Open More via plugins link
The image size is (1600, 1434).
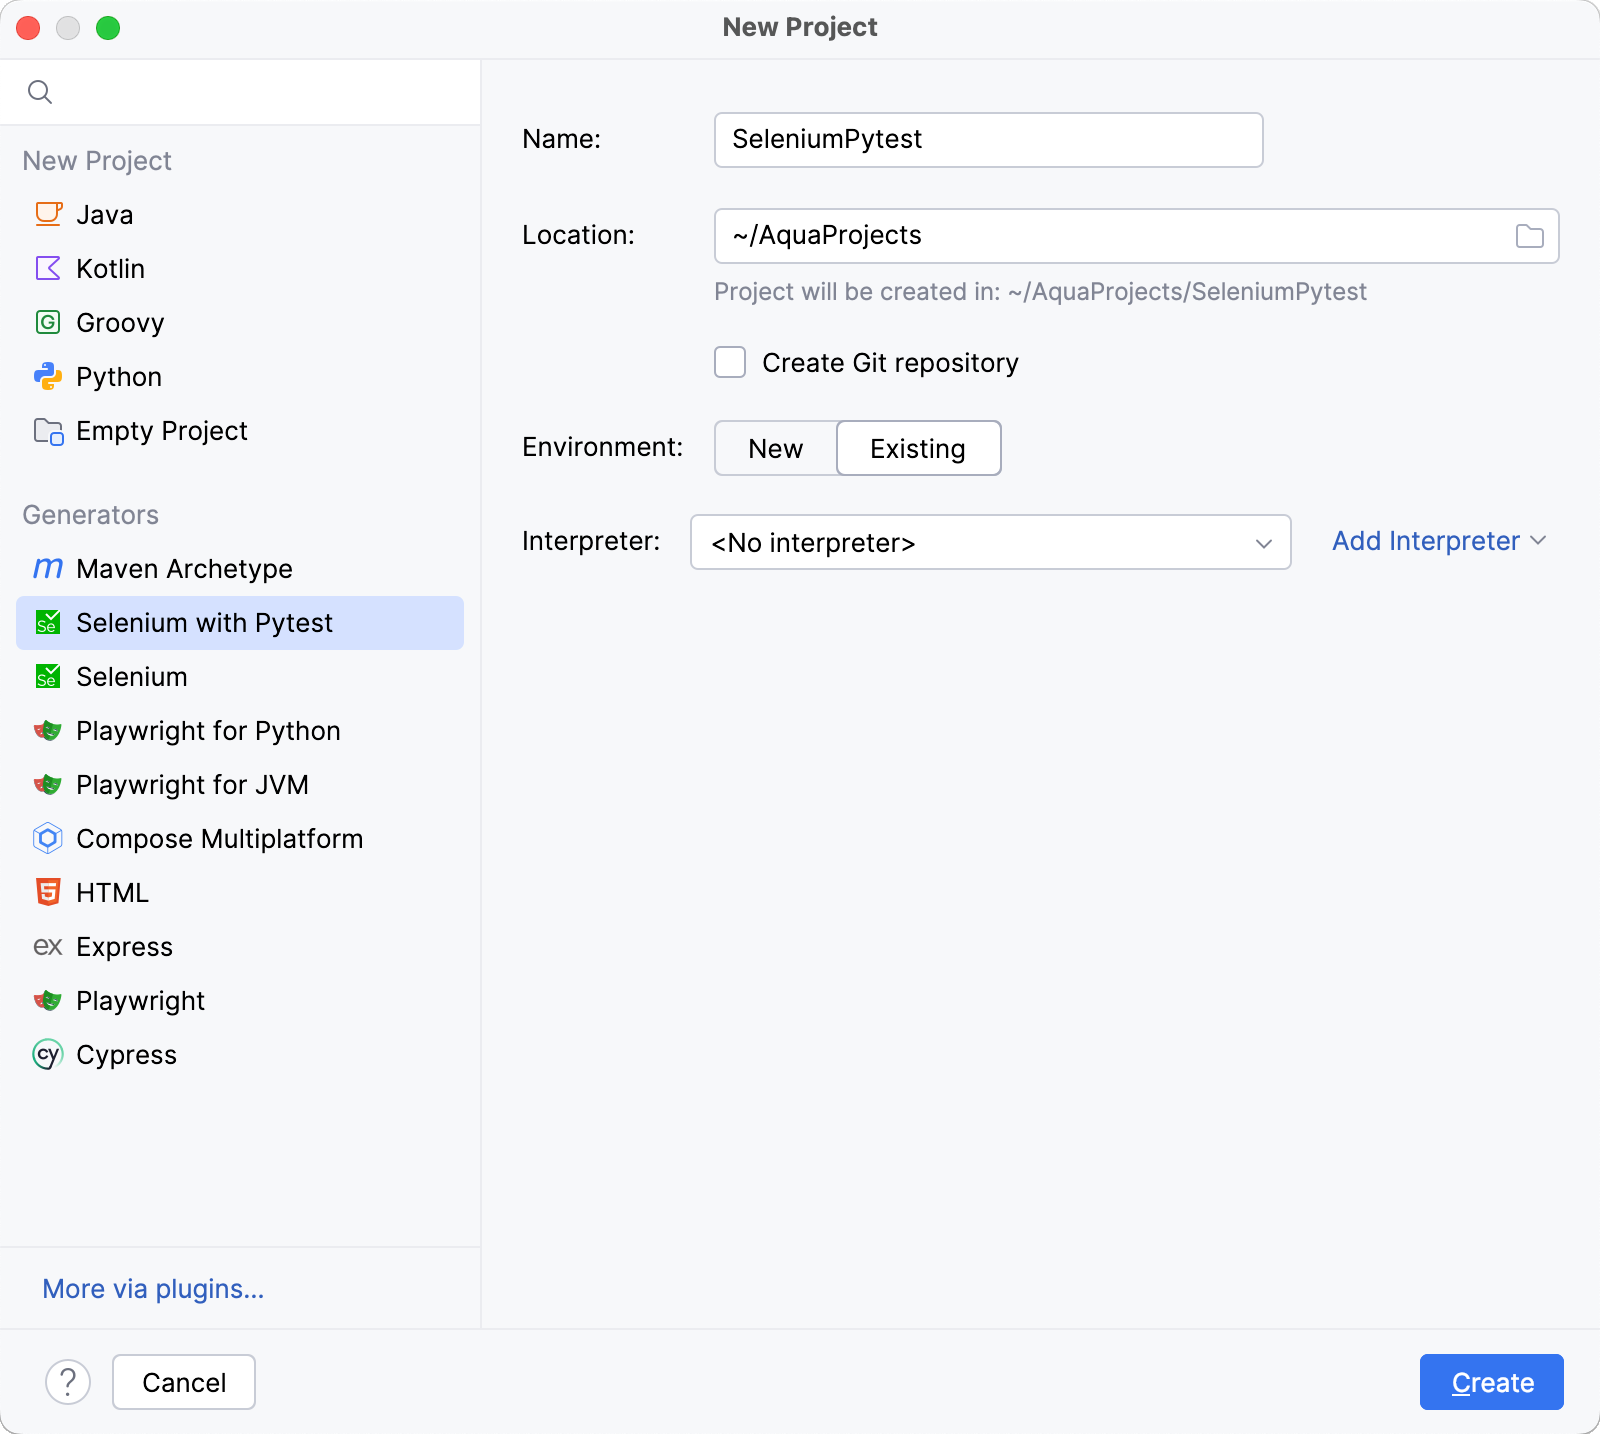(x=153, y=1289)
